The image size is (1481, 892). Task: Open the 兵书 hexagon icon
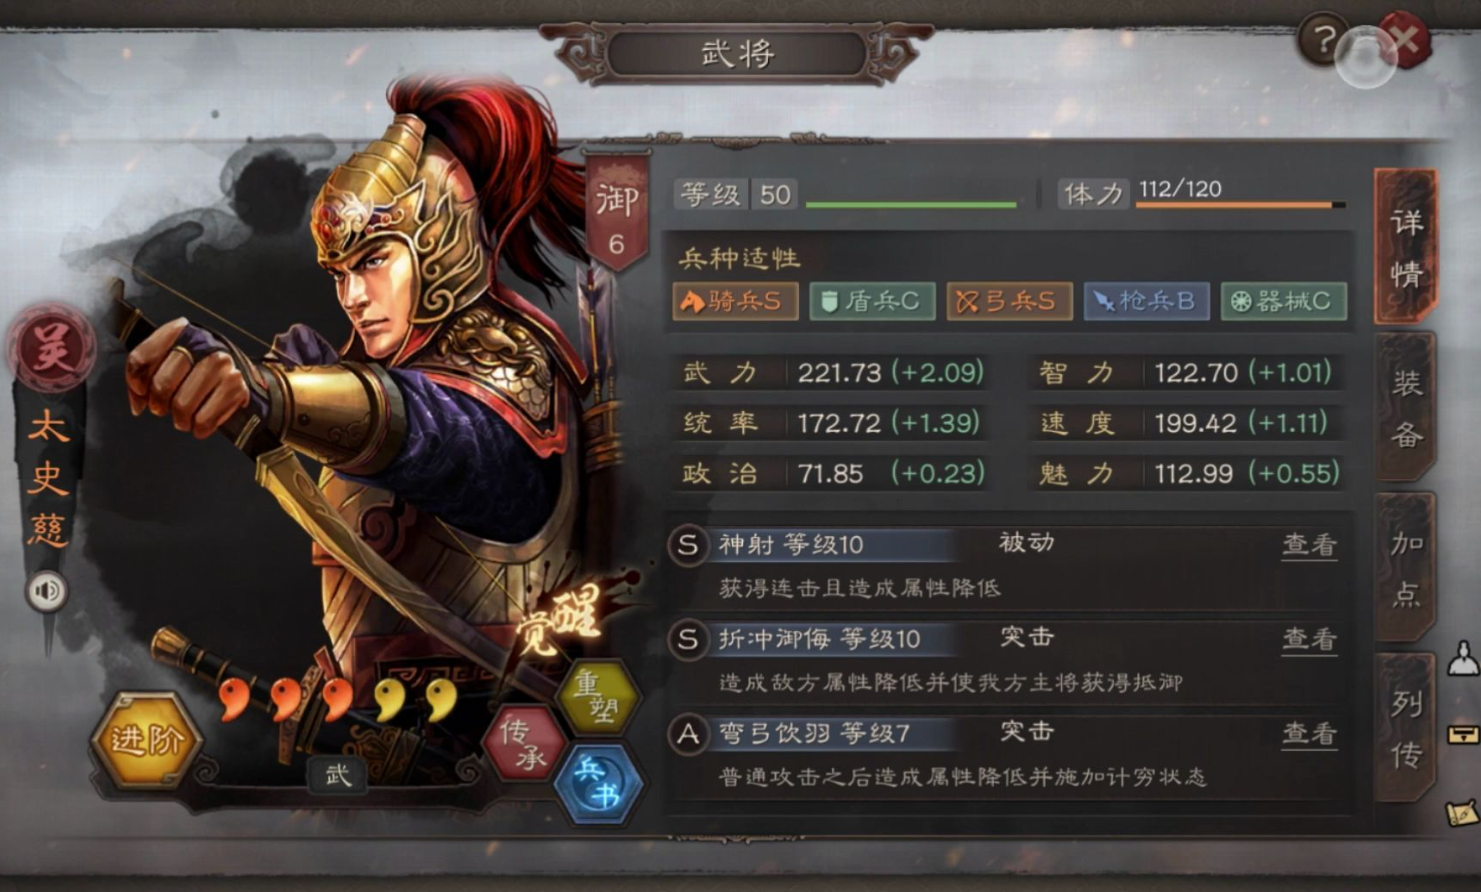598,783
